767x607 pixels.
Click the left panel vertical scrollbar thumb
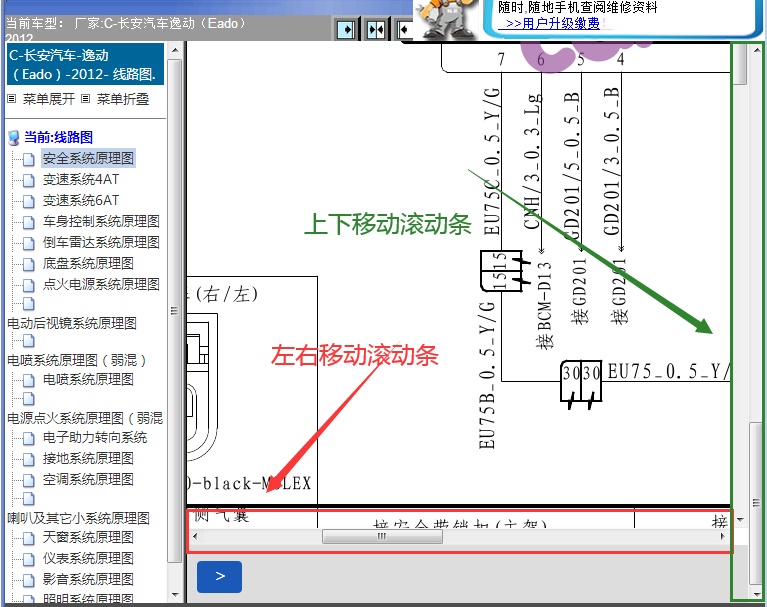tap(174, 311)
